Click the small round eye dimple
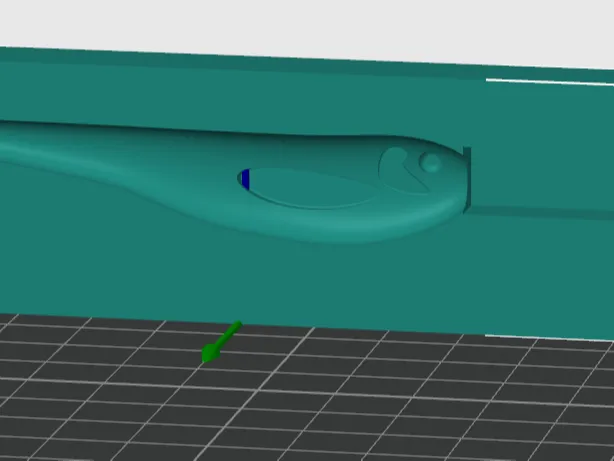The width and height of the screenshot is (614, 461). point(430,162)
